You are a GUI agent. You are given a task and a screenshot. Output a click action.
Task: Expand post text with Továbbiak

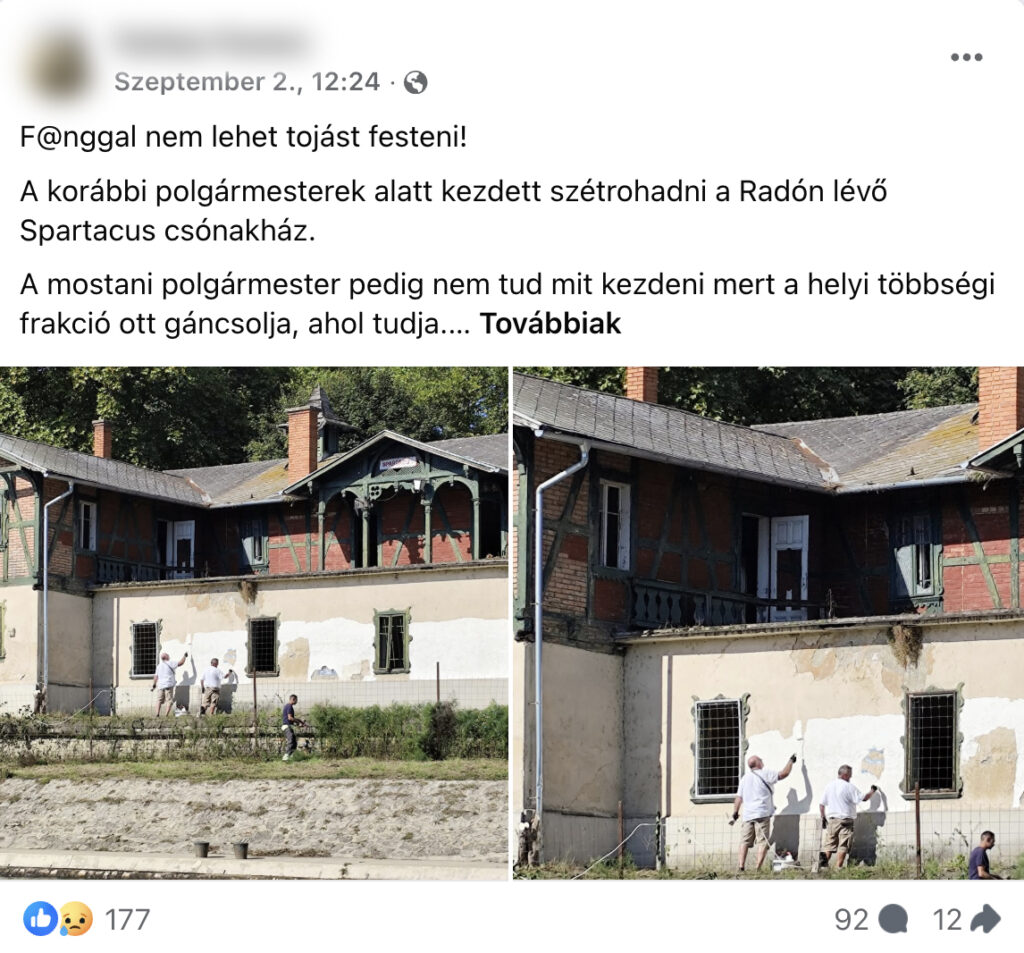tap(550, 323)
